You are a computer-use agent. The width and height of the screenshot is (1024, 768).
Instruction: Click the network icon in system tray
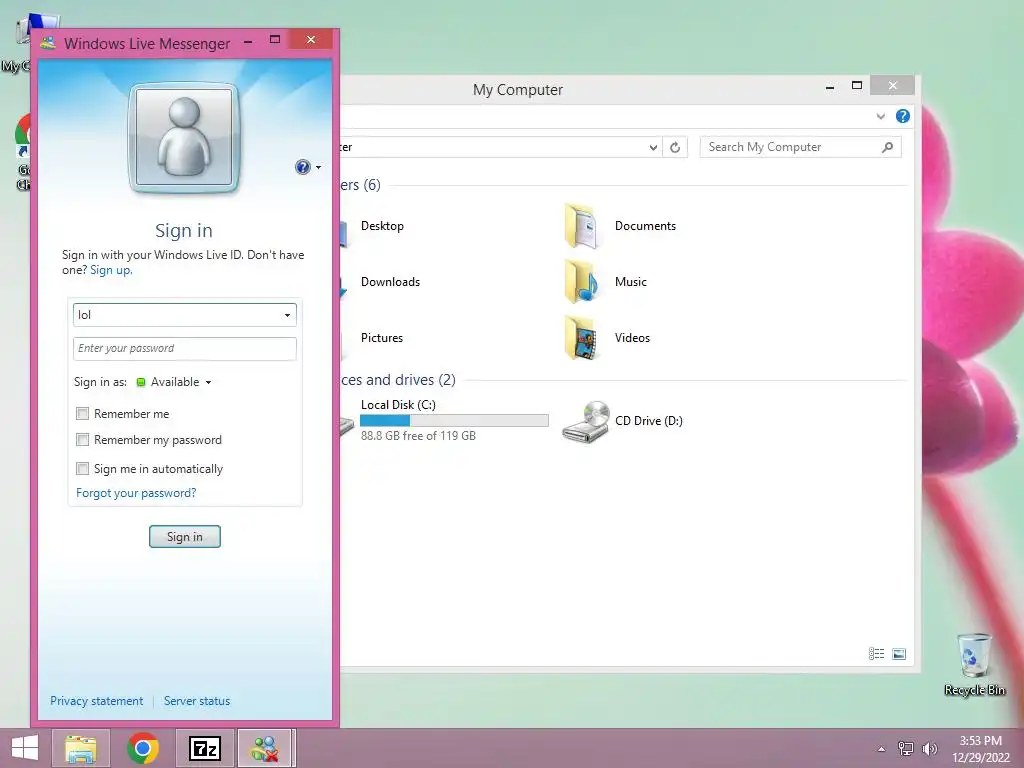coord(906,749)
